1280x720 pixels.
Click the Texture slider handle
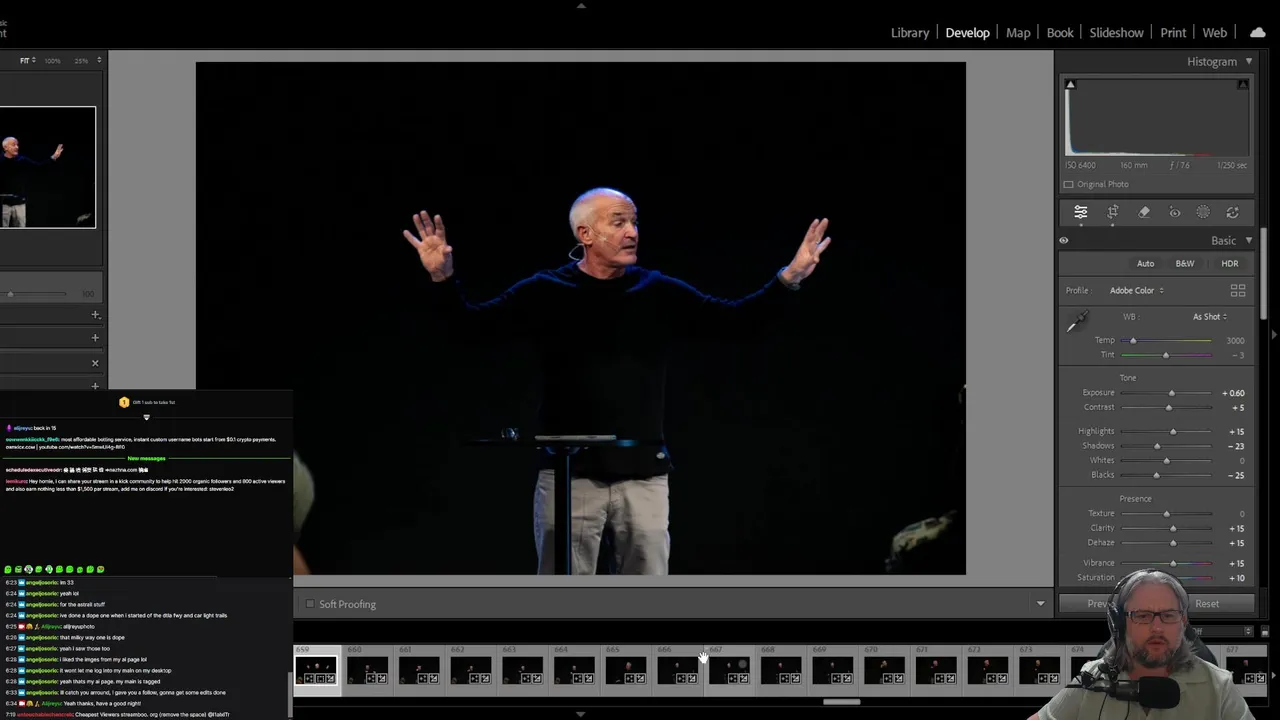[x=1166, y=514]
